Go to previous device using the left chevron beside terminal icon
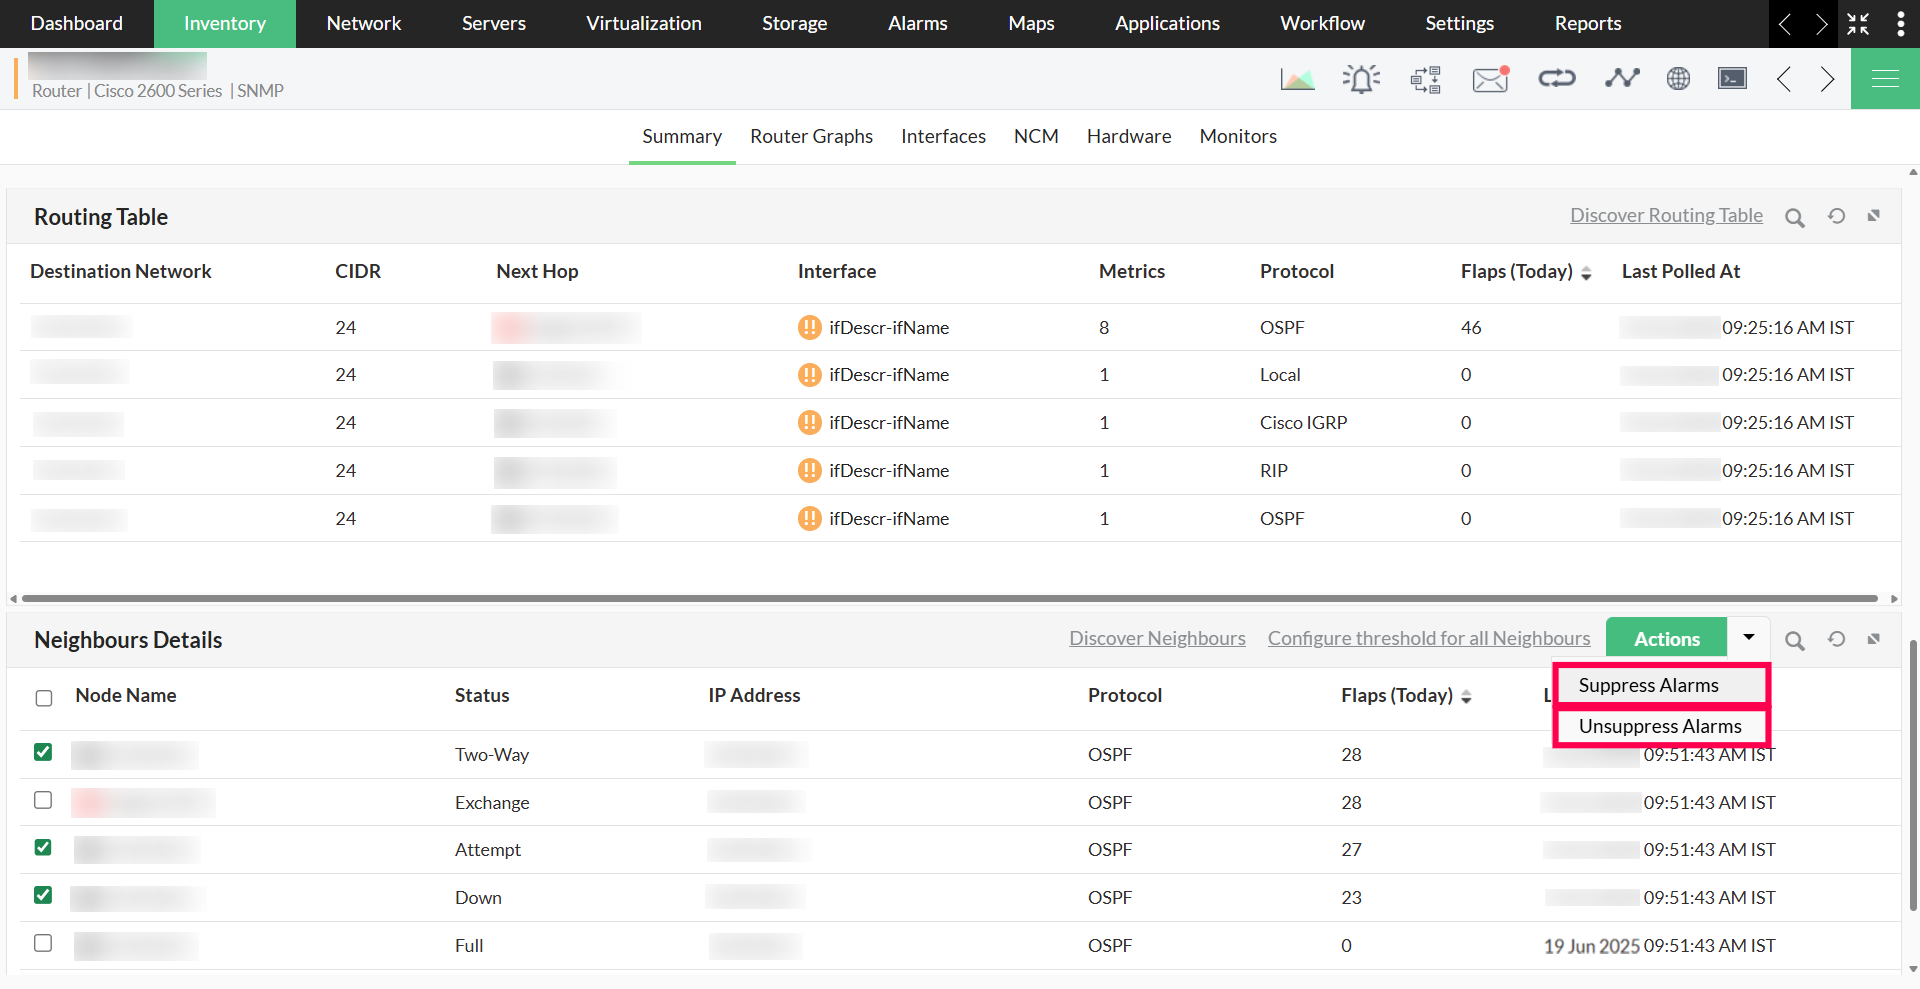The image size is (1920, 989). click(1784, 79)
